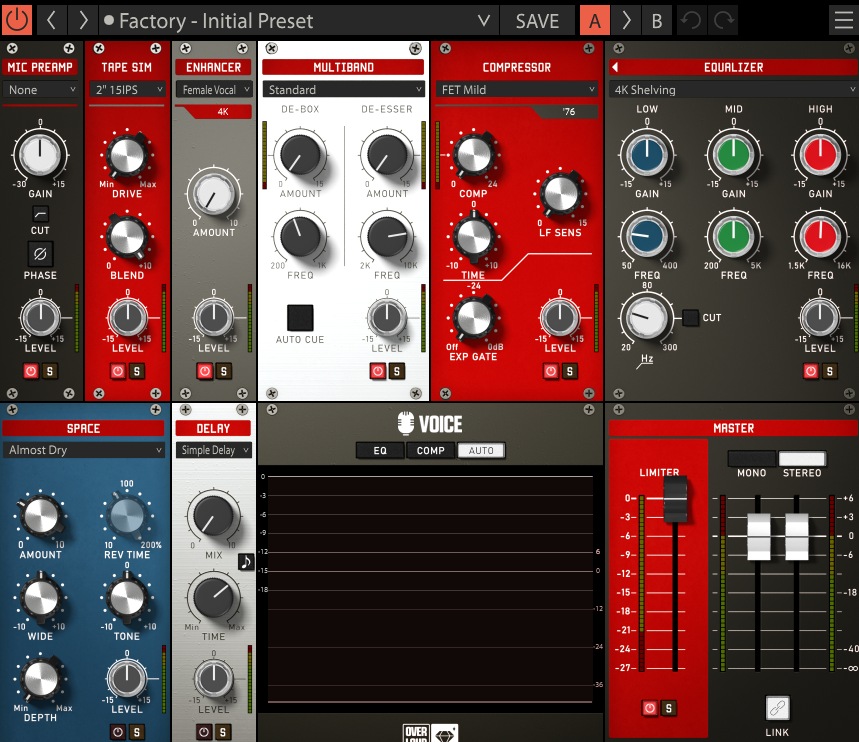Toggle Compressor power button
Screen dimensions: 859x742
click(x=551, y=371)
